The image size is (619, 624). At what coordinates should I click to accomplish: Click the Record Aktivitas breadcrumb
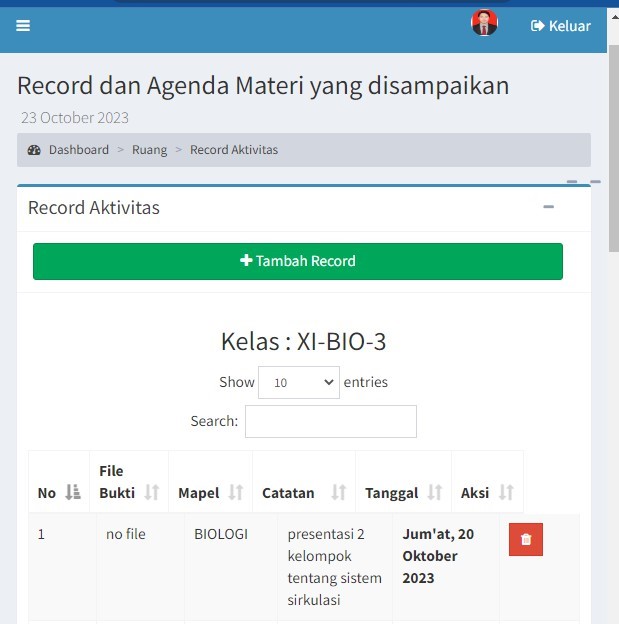point(234,150)
